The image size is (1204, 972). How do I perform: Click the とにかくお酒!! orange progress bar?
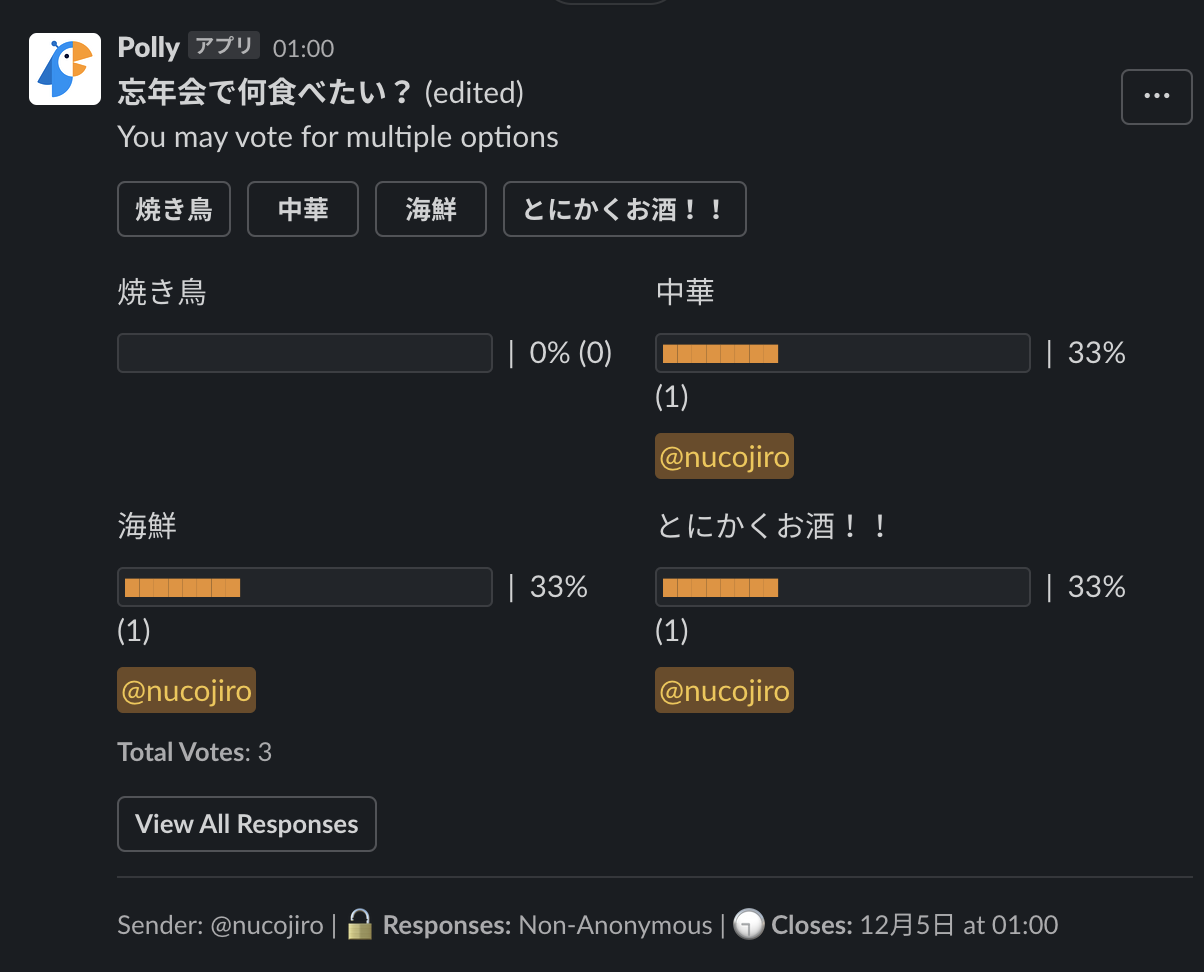point(721,587)
